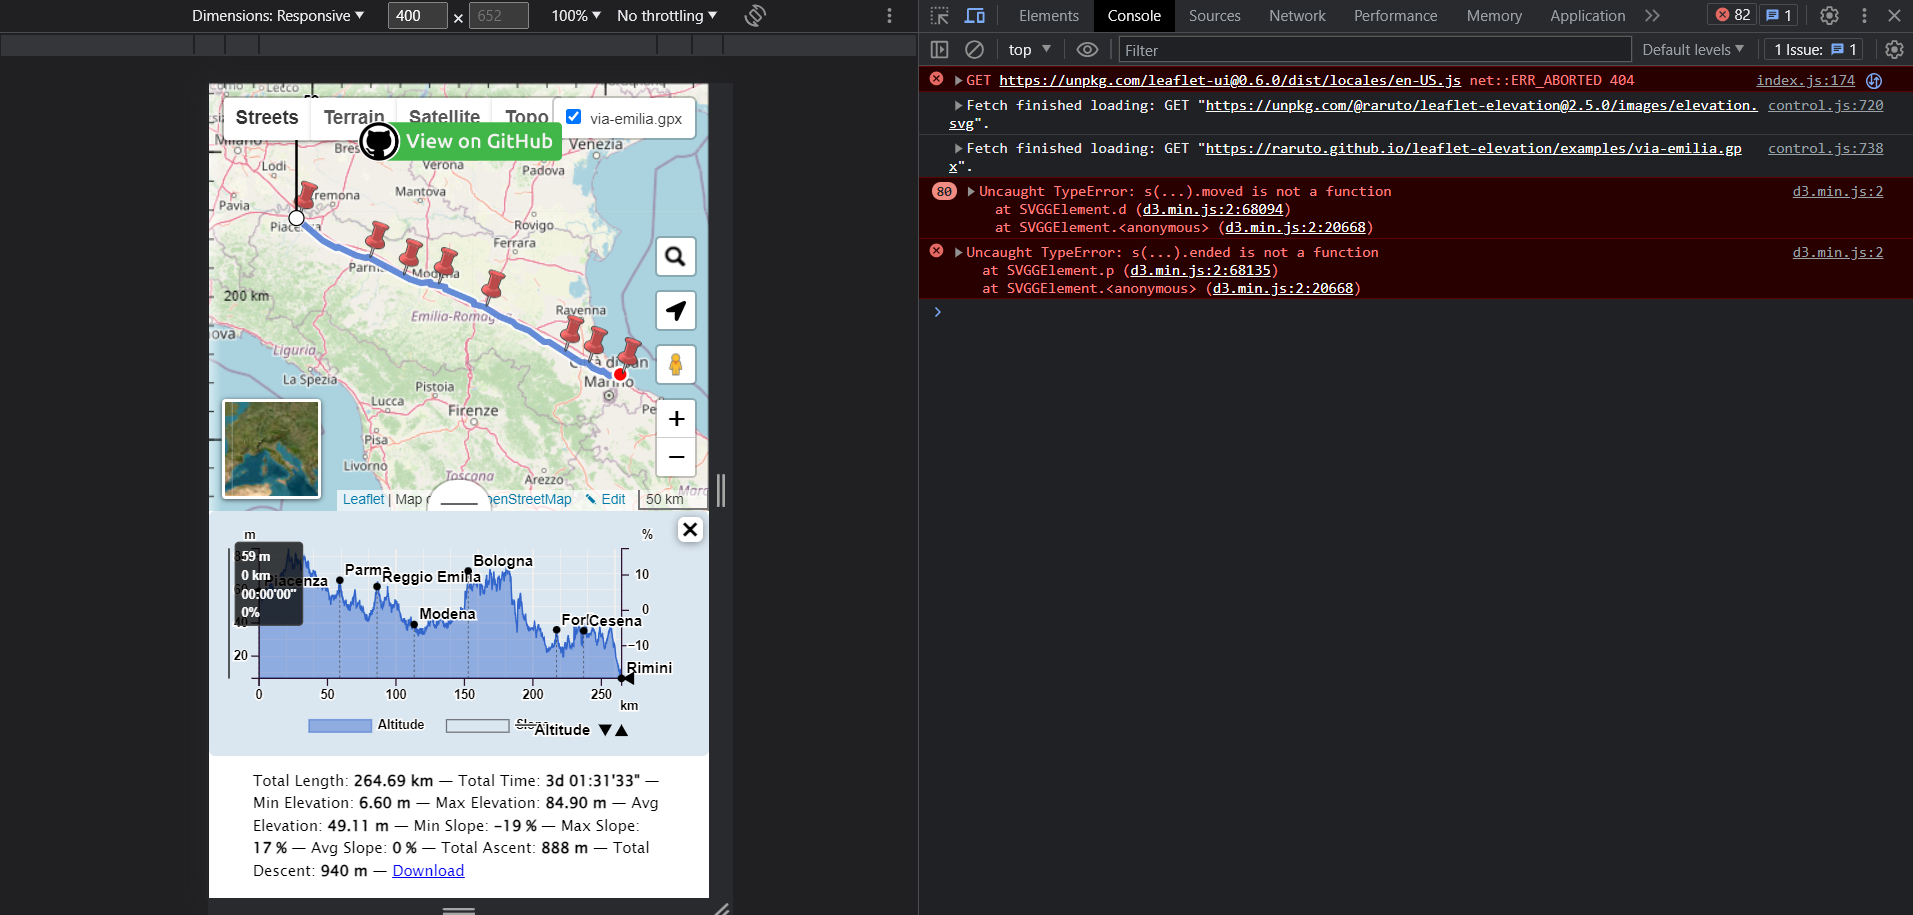
Task: Expand the first Uncaught TypeError entry
Action: (968, 191)
